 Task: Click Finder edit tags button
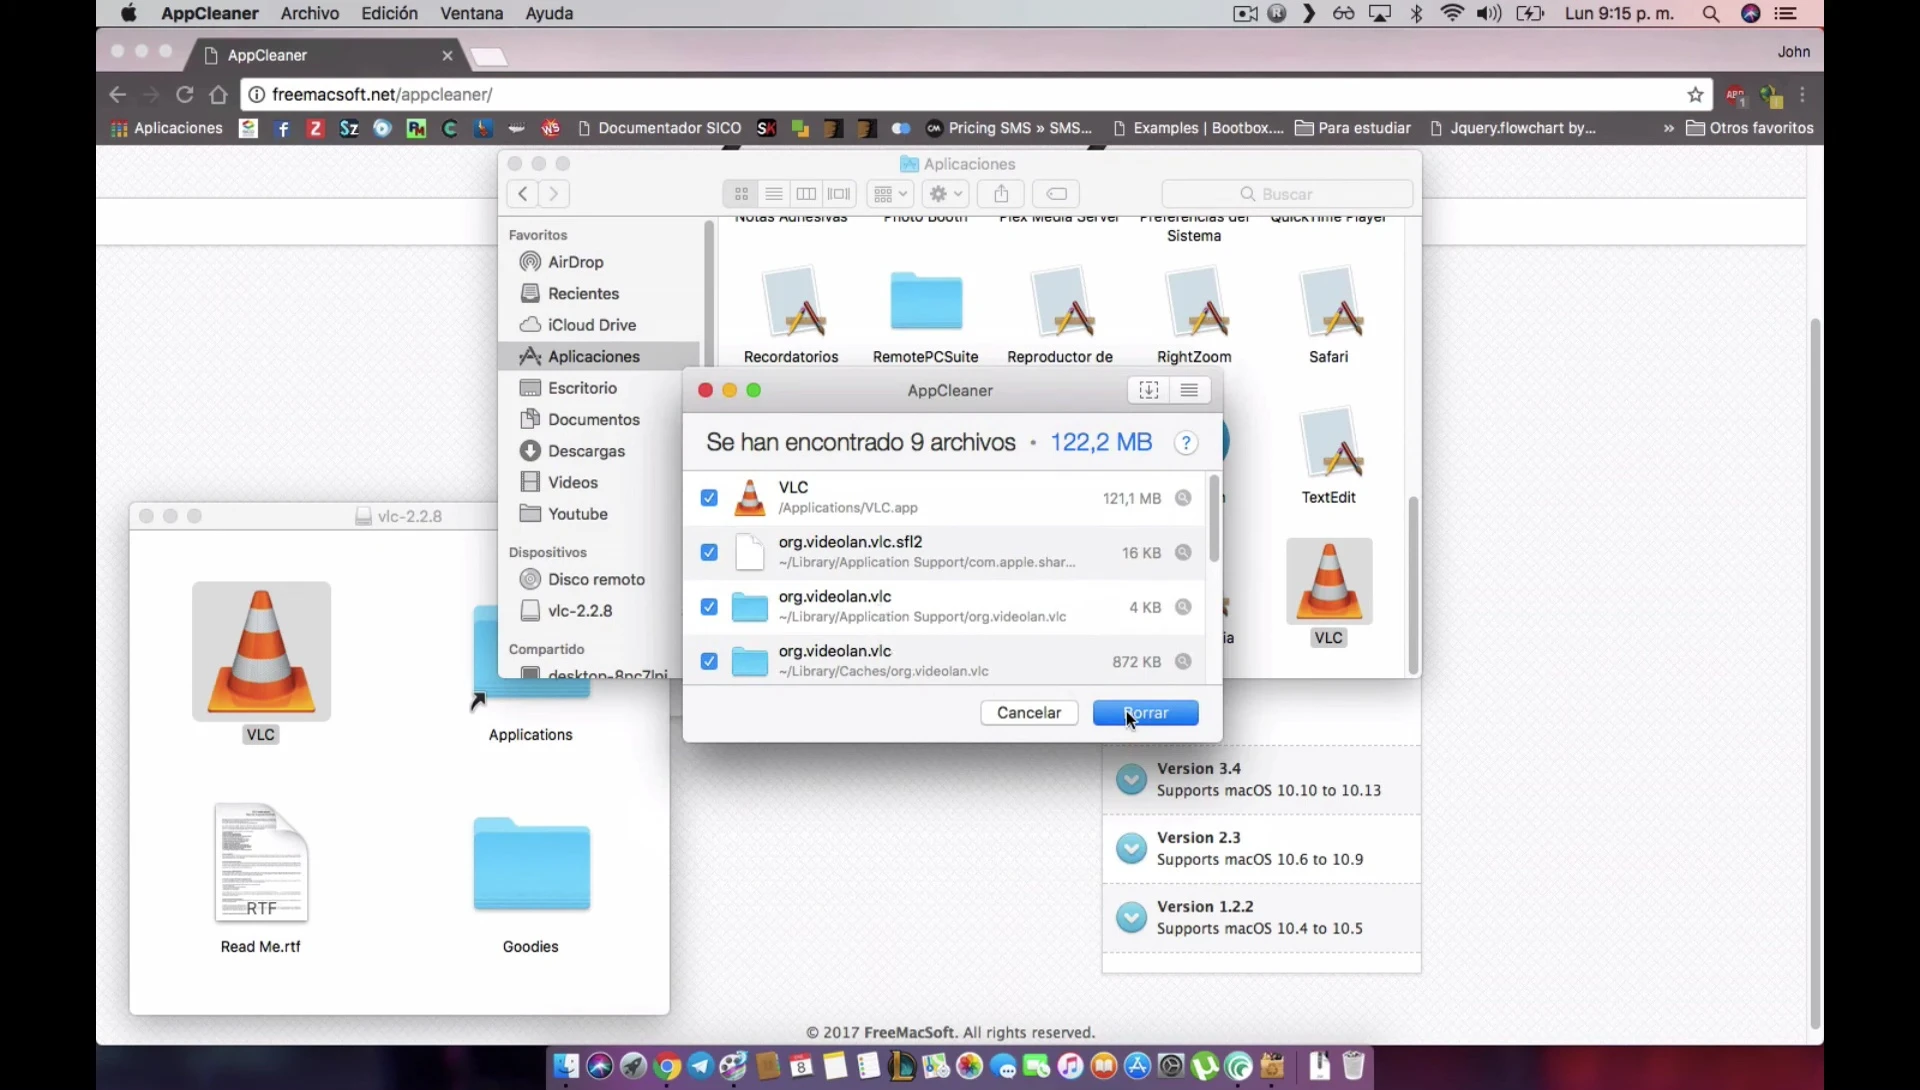(1057, 194)
